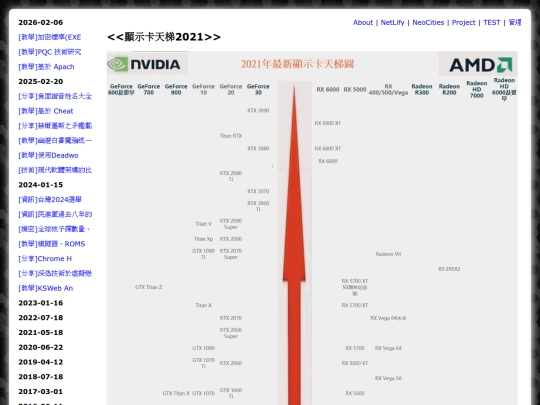
Task: Click the RX 5600 XT entry
Action: pos(355,363)
